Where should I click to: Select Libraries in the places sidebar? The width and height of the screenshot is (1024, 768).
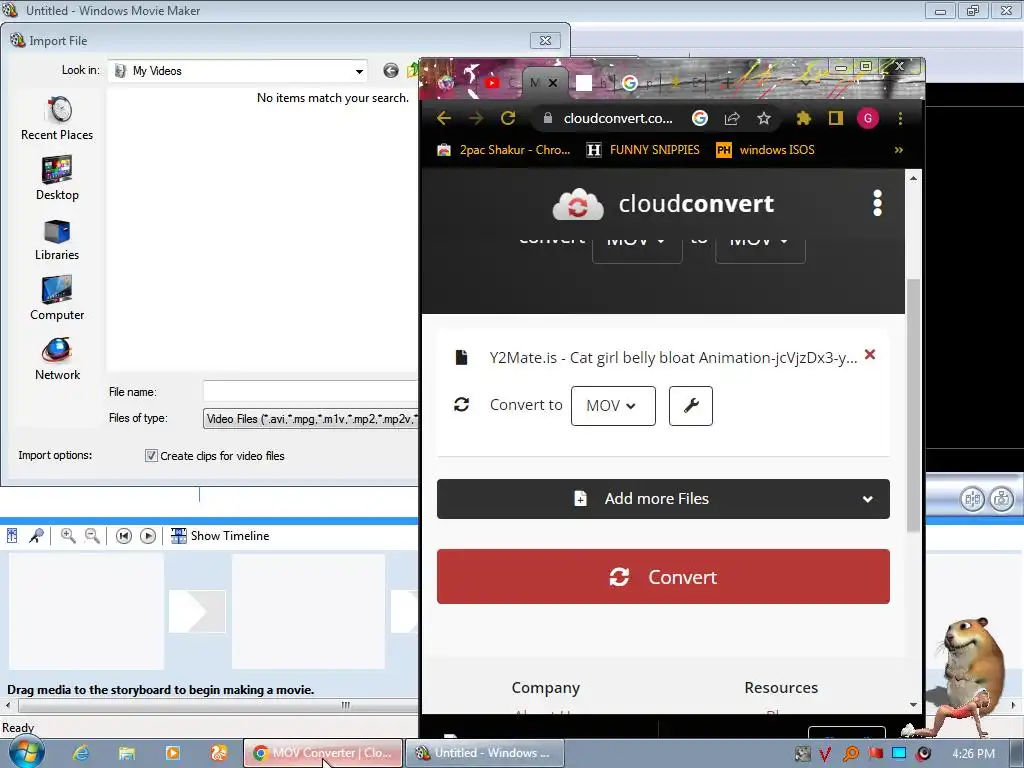coord(57,239)
